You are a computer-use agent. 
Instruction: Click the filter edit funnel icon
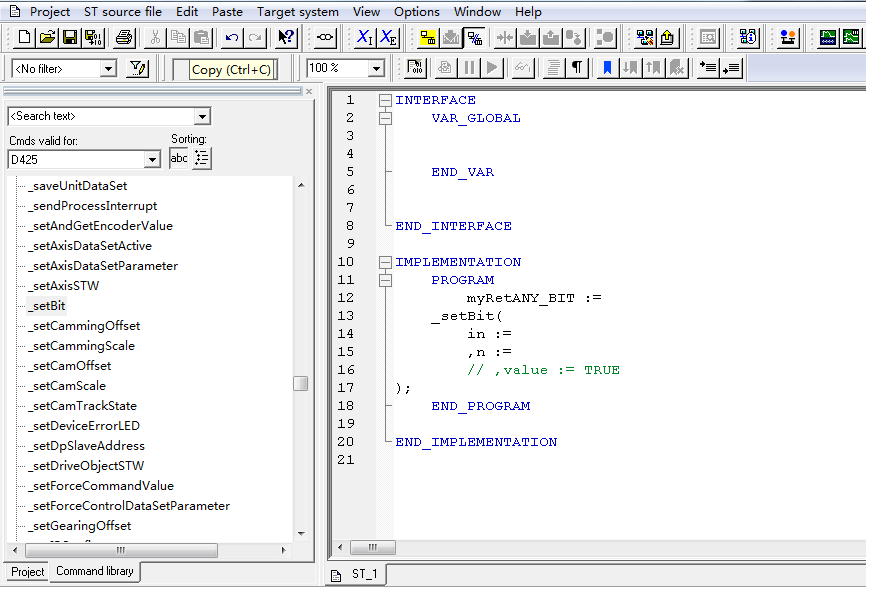click(138, 68)
